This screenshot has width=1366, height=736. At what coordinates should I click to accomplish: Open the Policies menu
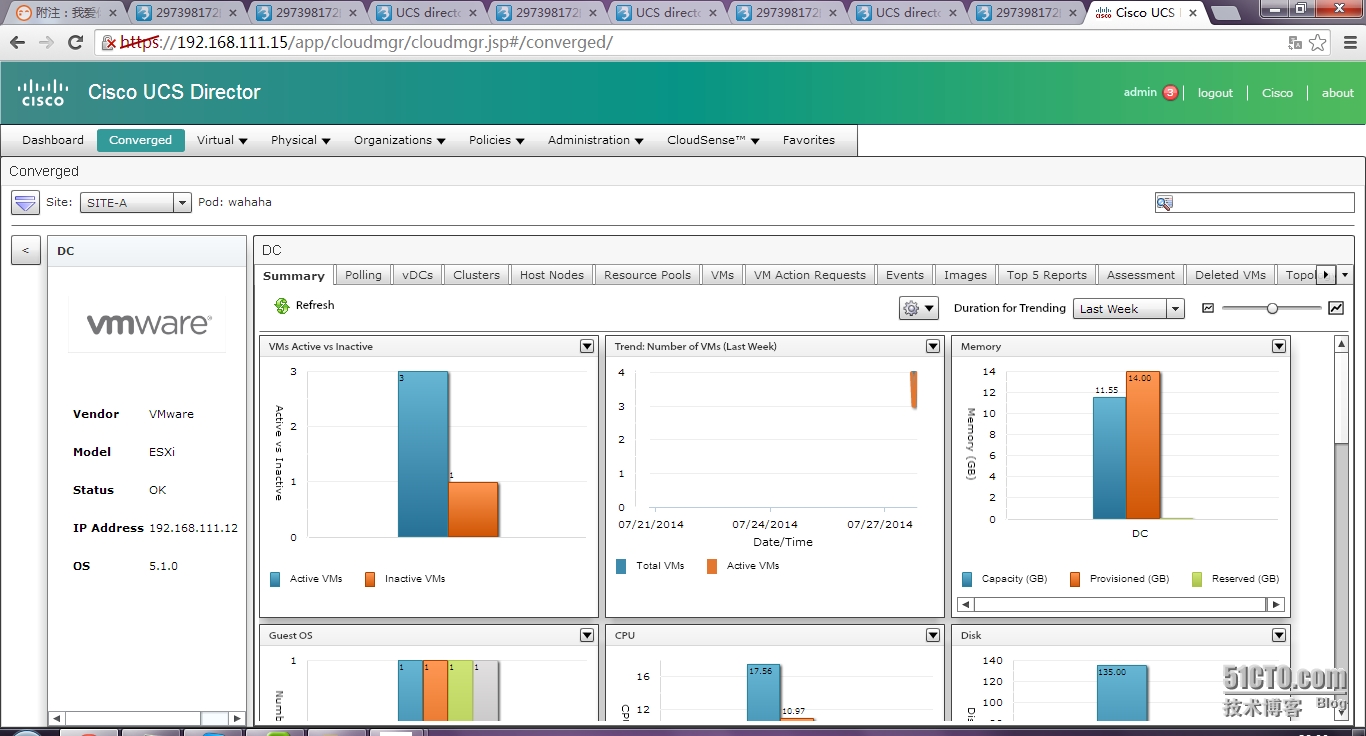tap(497, 140)
